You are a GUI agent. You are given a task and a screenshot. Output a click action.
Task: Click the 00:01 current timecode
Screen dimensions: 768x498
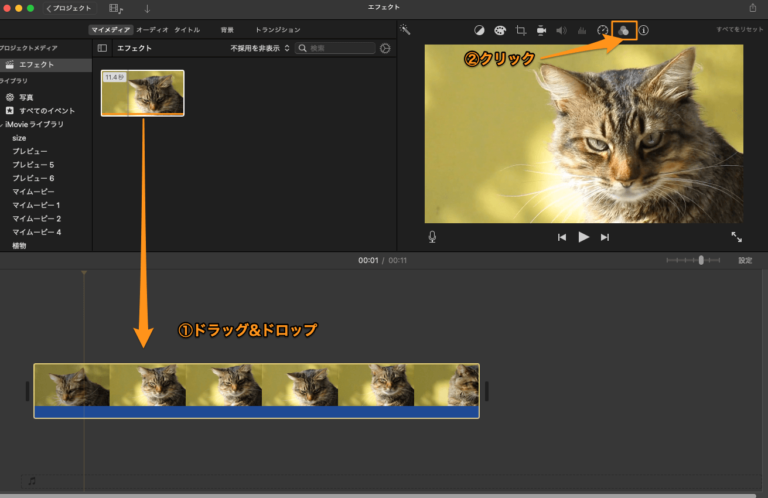[368, 261]
